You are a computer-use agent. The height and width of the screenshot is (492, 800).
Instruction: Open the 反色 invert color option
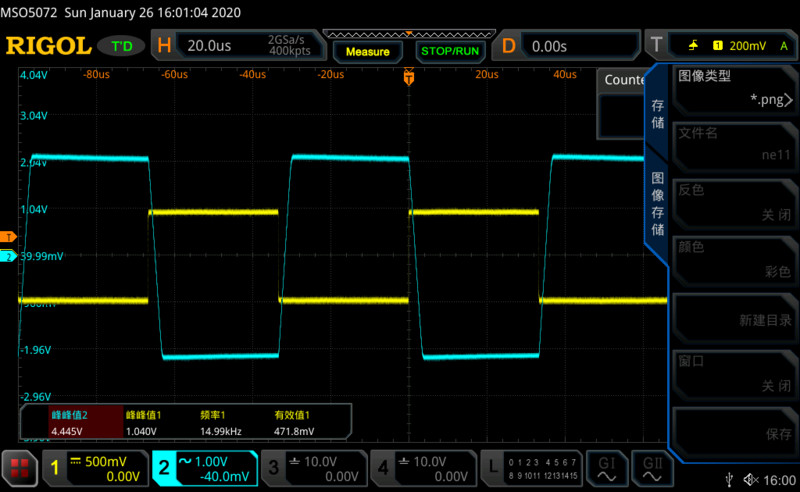click(734, 202)
